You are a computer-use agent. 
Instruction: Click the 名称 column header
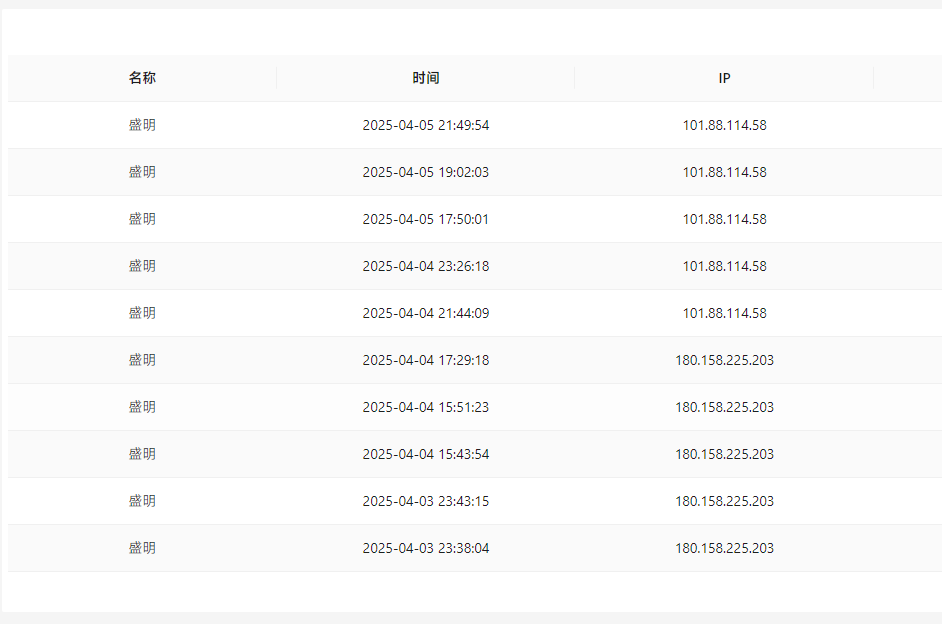pos(142,78)
